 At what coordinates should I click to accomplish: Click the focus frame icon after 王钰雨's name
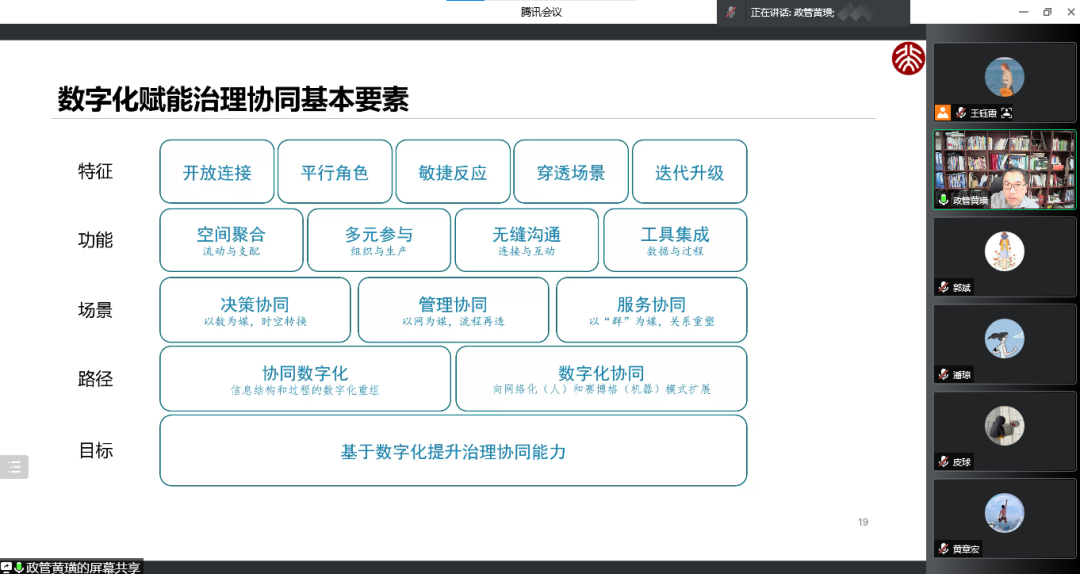pyautogui.click(x=1007, y=113)
